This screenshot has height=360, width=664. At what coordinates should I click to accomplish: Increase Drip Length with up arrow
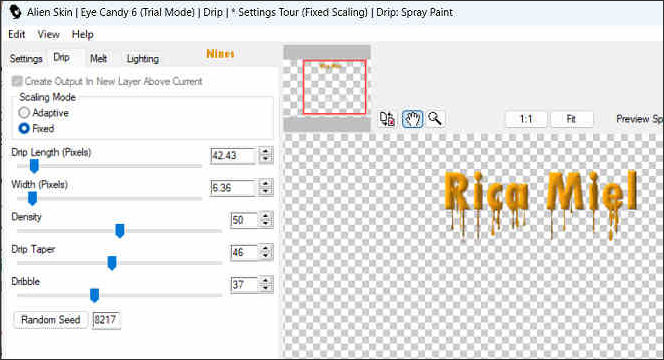(x=266, y=151)
